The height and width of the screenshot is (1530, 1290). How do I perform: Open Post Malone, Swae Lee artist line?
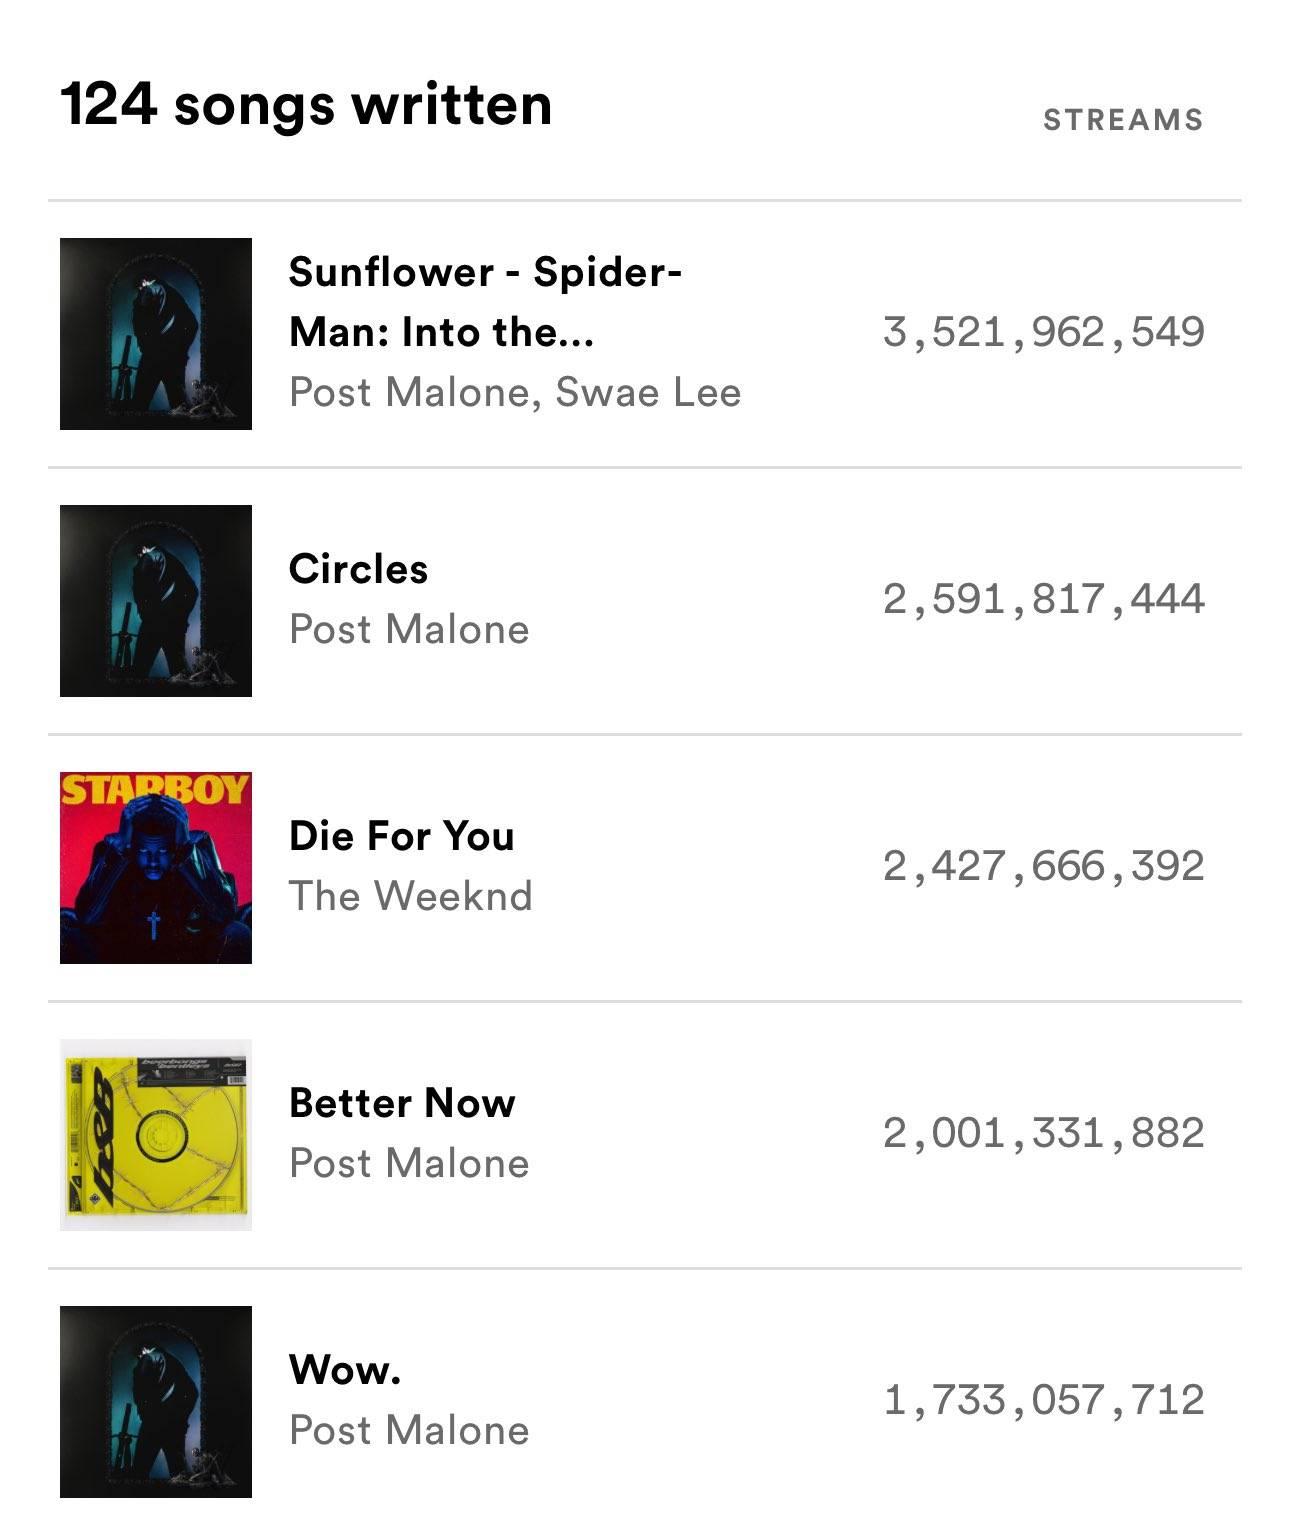pyautogui.click(x=515, y=393)
